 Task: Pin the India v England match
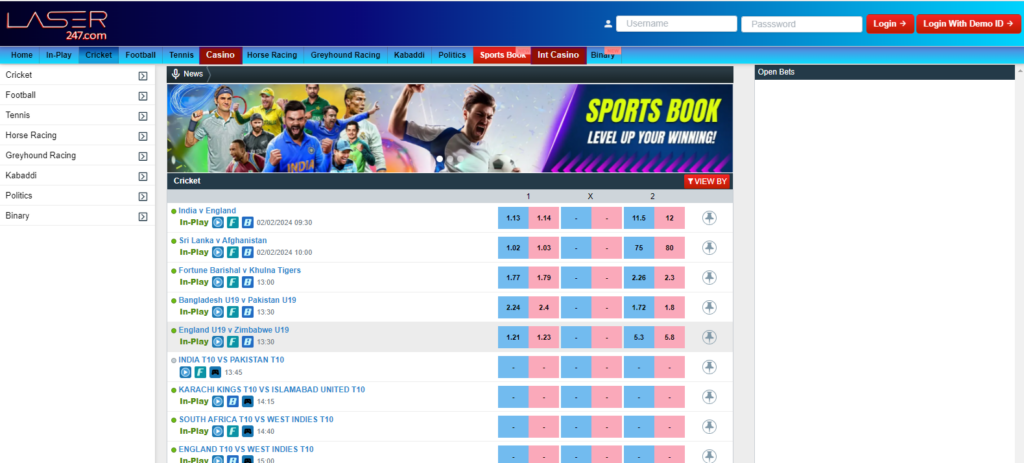click(x=709, y=218)
